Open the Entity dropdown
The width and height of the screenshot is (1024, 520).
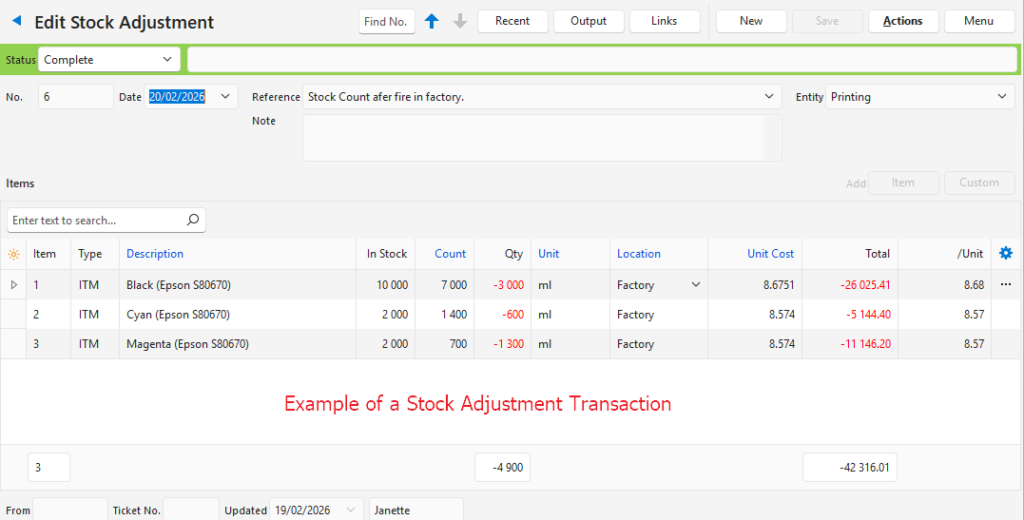1002,97
